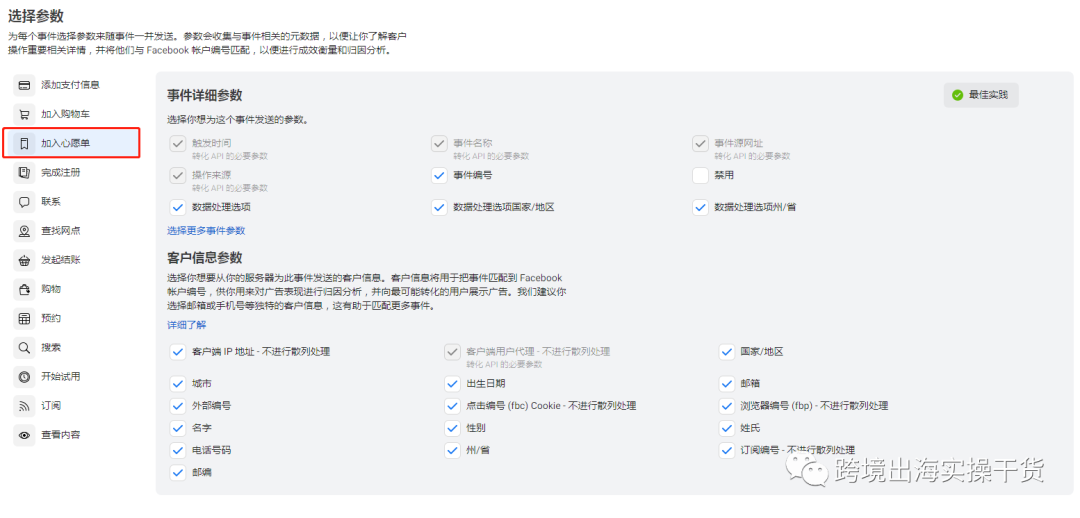This screenshot has width=1080, height=518.
Task: Toggle 点击编号 (fbc) Cookie checkbox
Action: pyautogui.click(x=452, y=406)
